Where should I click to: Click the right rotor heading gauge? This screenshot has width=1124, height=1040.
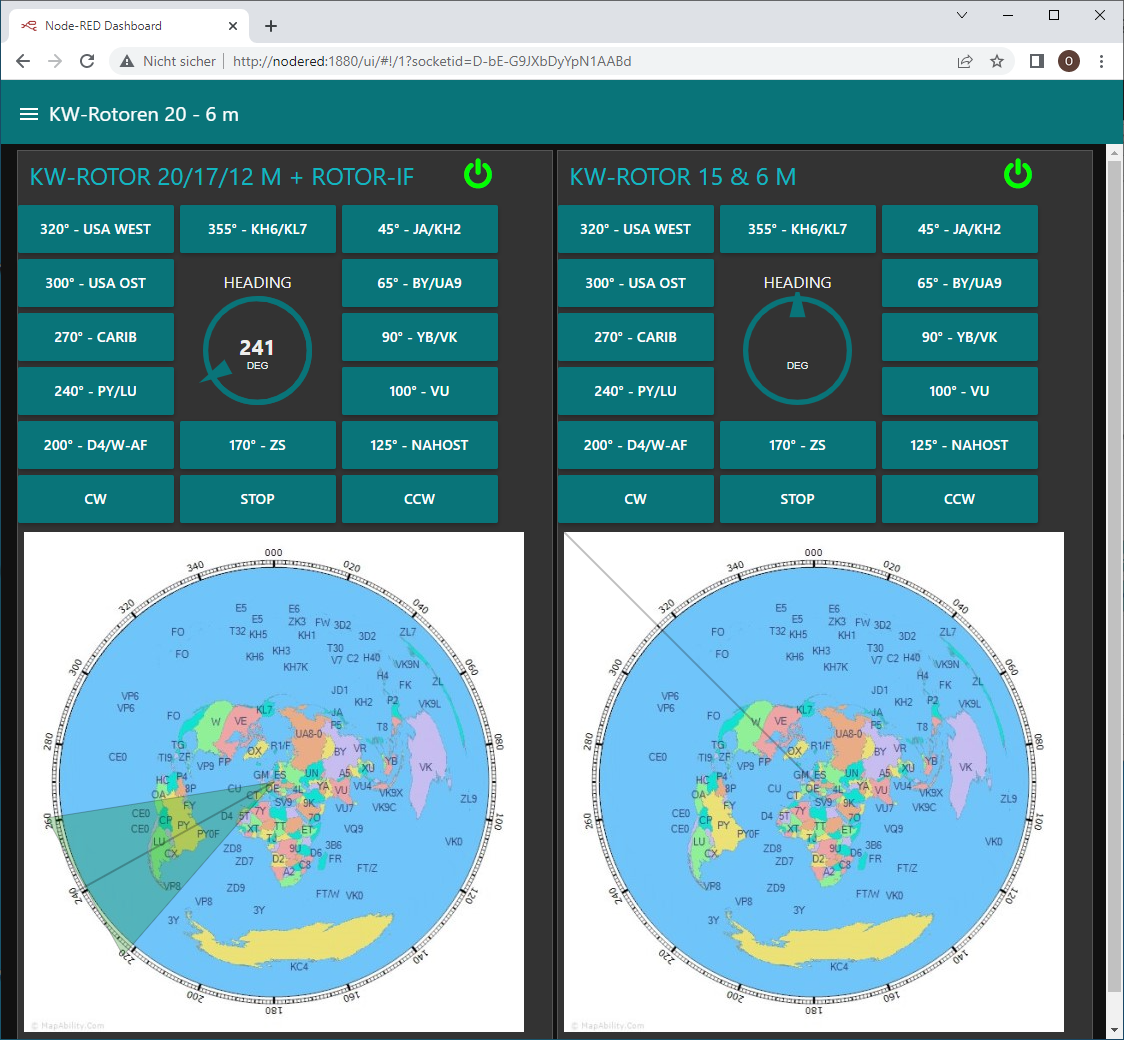coord(797,350)
